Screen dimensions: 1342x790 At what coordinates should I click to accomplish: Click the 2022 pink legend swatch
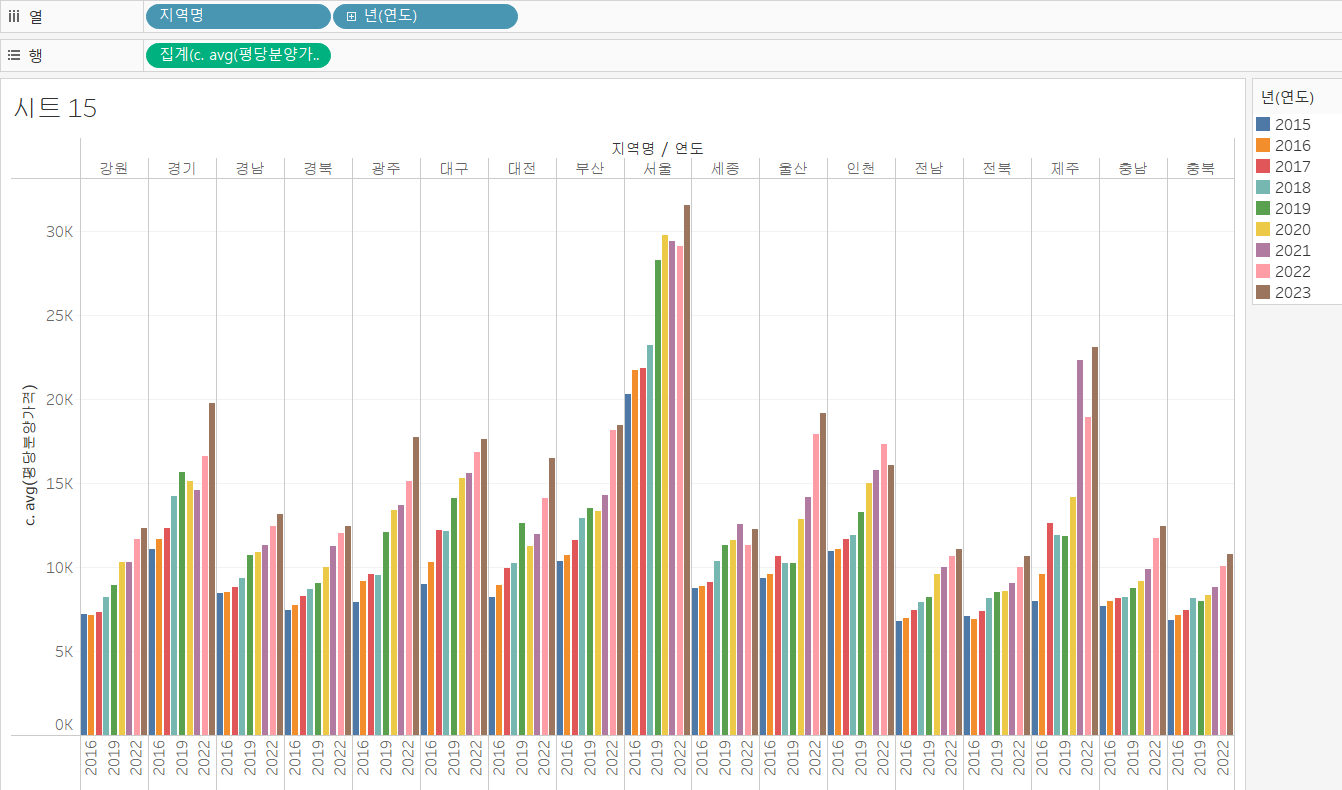click(x=1262, y=271)
